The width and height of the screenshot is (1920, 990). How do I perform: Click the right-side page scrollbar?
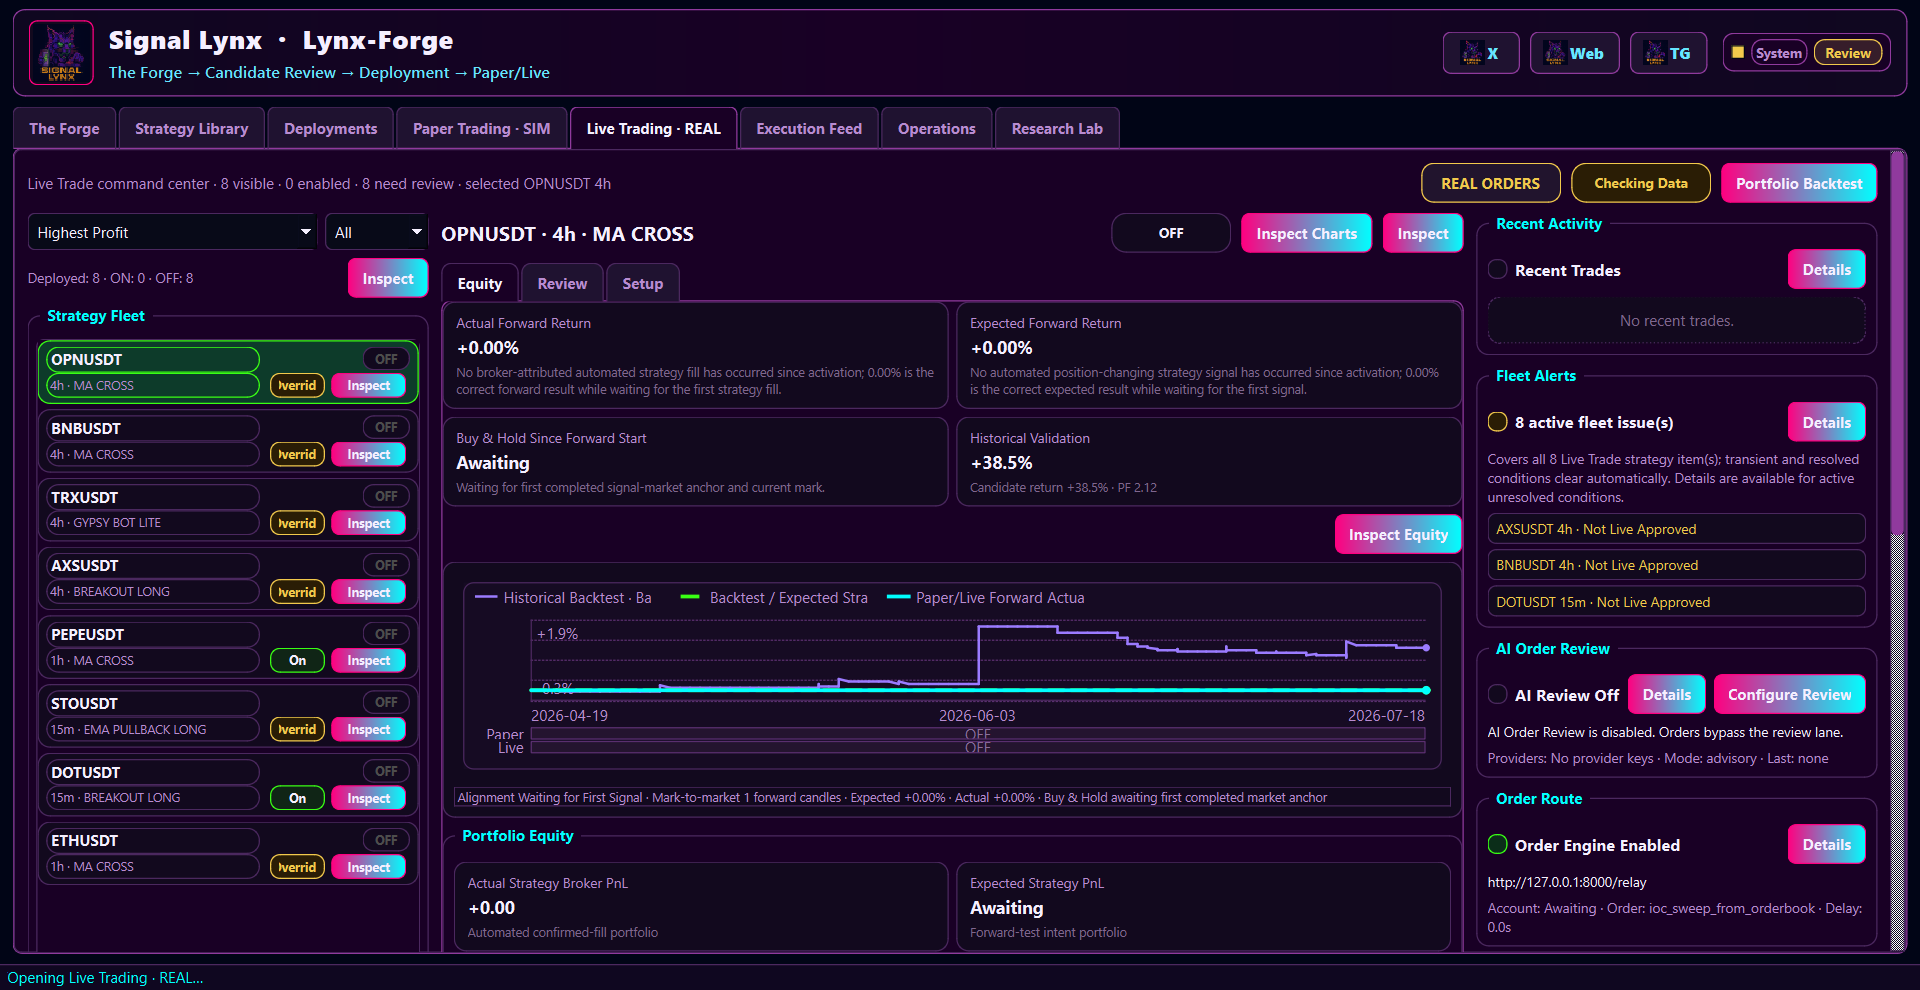tap(1897, 345)
